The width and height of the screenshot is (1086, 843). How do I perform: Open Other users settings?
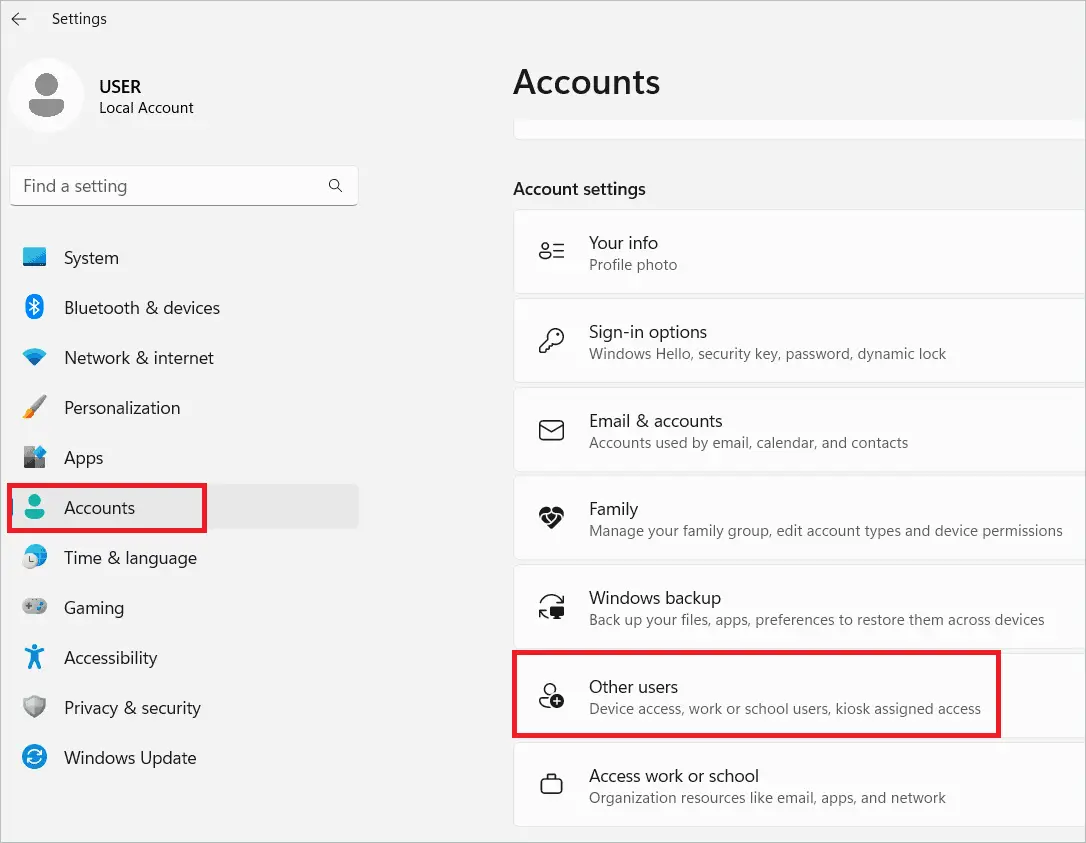coord(799,696)
